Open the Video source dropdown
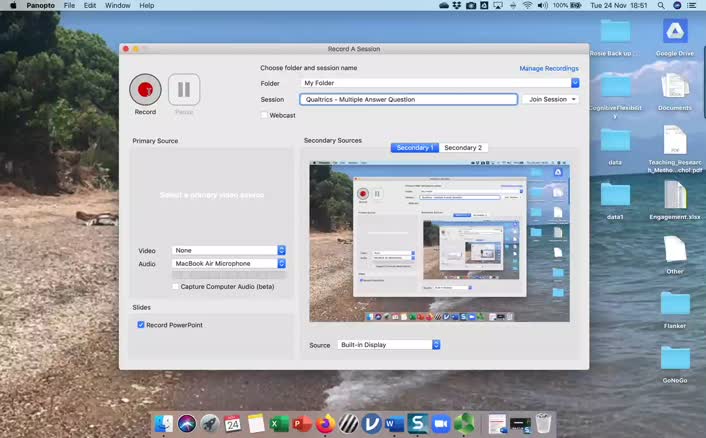The width and height of the screenshot is (706, 438). tap(229, 250)
